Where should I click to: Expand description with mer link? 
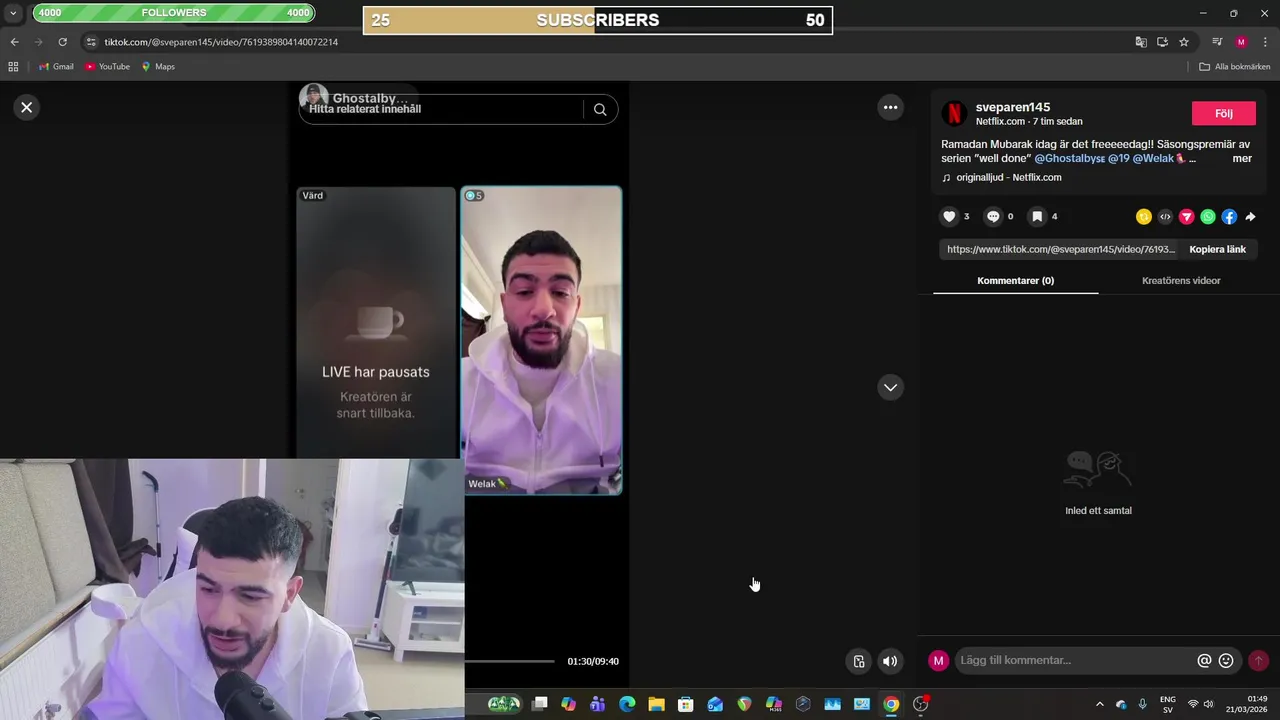[1242, 158]
